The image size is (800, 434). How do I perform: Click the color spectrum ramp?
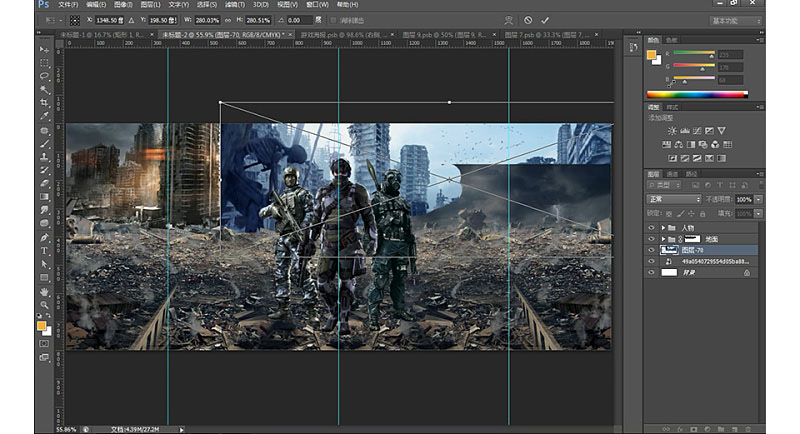coord(697,94)
